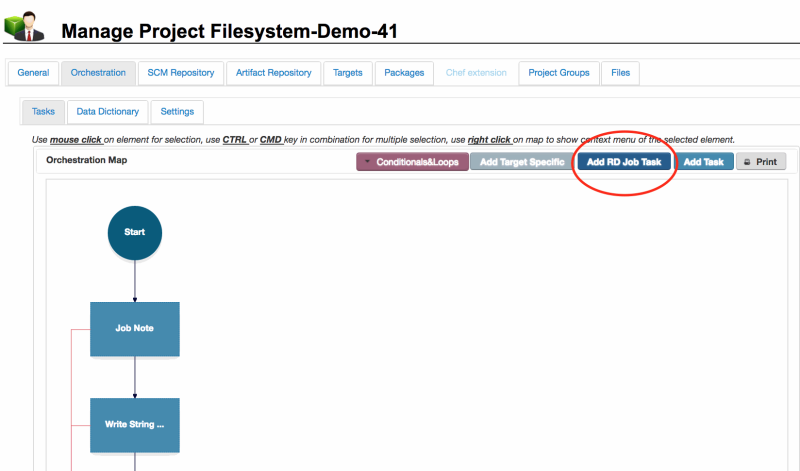Select the Job Note task node

[135, 328]
